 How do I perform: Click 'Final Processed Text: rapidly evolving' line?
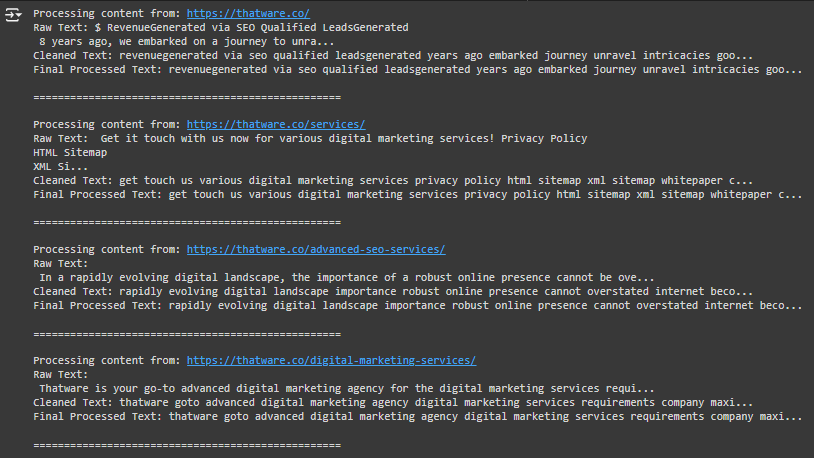click(x=417, y=306)
